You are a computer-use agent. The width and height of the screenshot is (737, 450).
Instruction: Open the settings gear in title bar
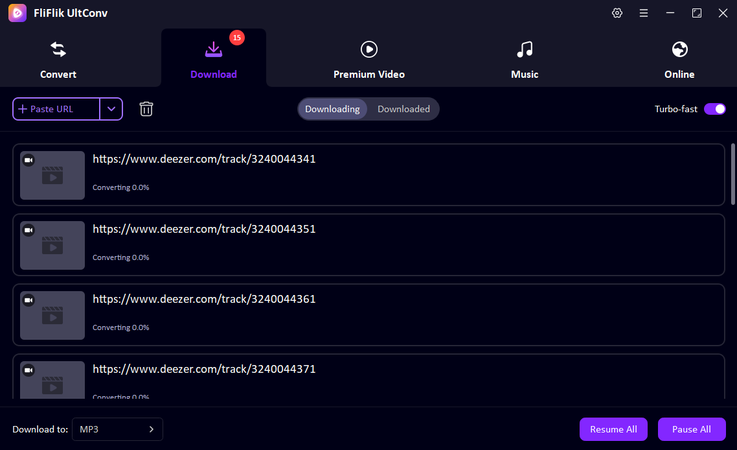(x=617, y=13)
